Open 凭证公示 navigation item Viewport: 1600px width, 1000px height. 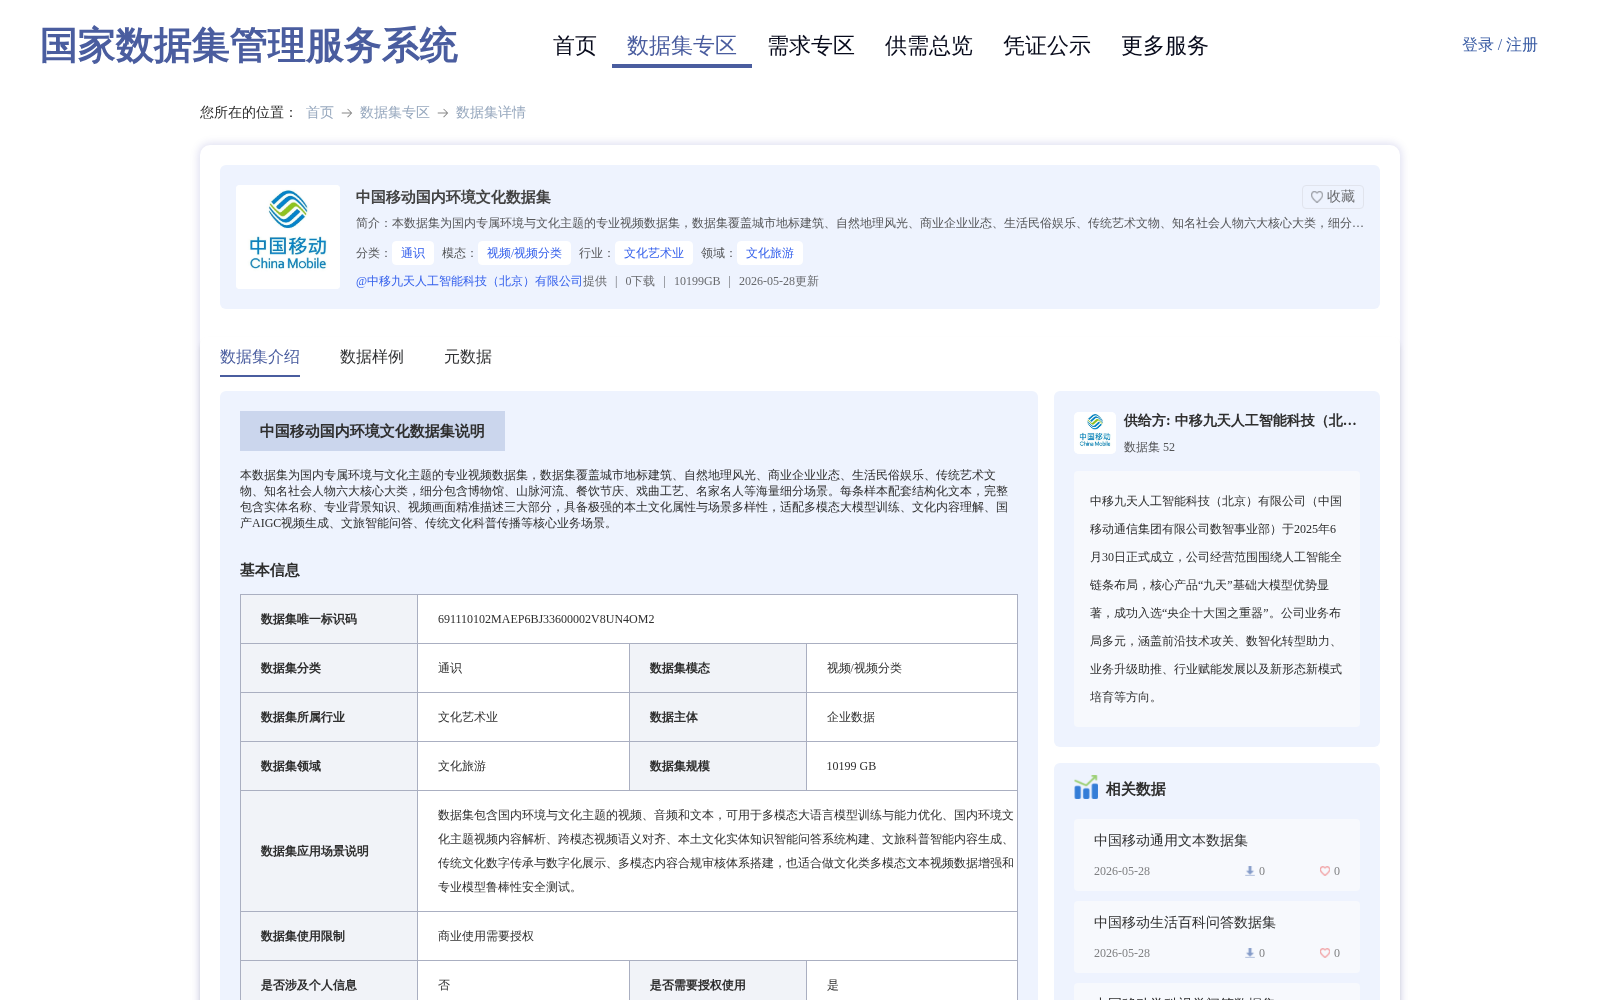(x=1047, y=46)
